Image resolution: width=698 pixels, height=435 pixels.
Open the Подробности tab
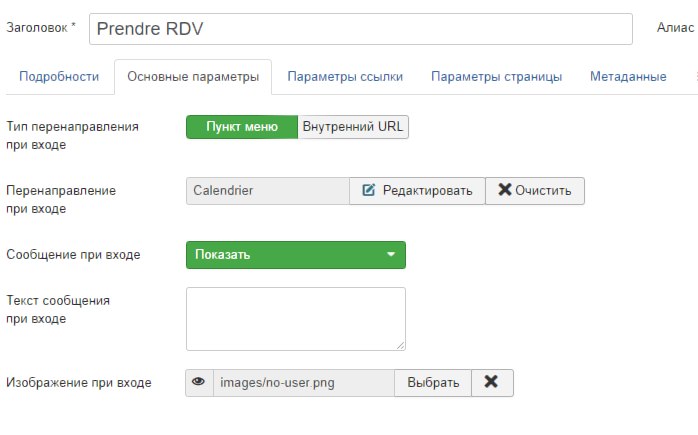tap(59, 76)
